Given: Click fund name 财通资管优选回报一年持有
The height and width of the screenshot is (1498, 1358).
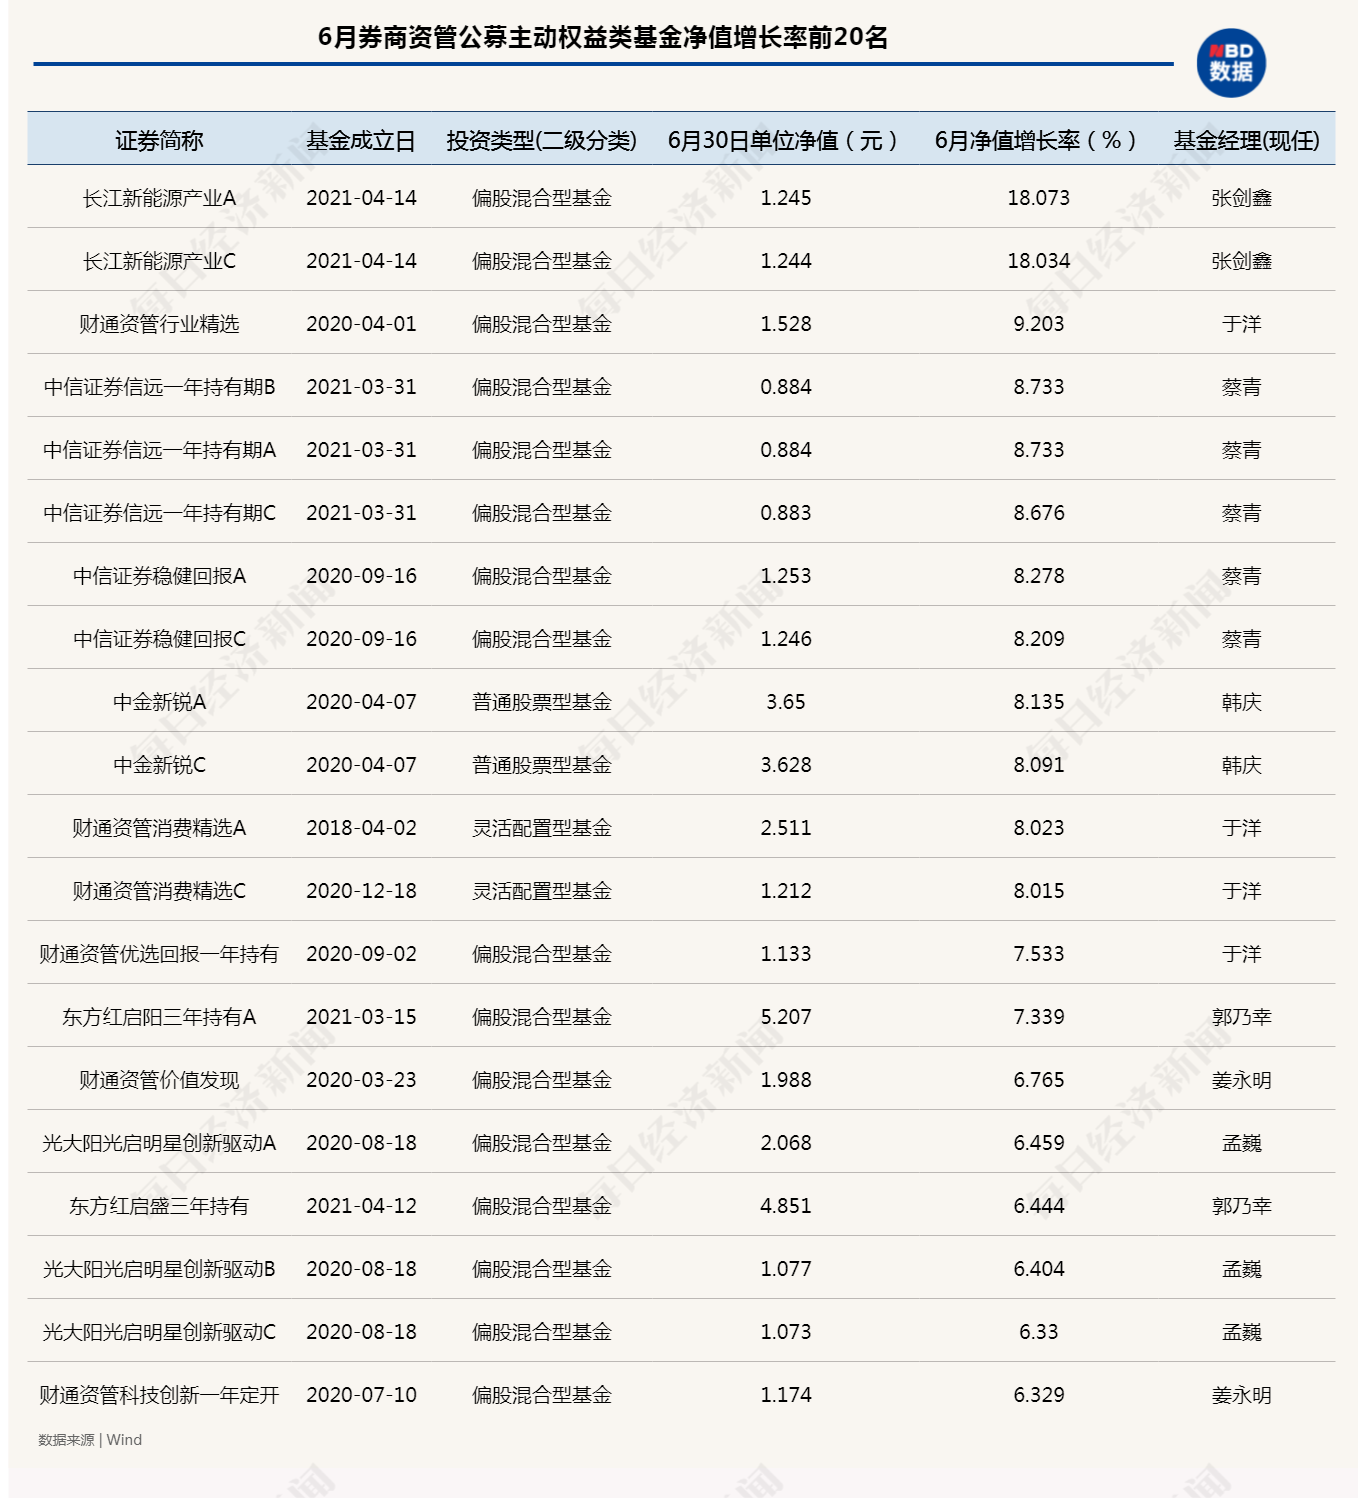Looking at the screenshot, I should click(x=159, y=954).
